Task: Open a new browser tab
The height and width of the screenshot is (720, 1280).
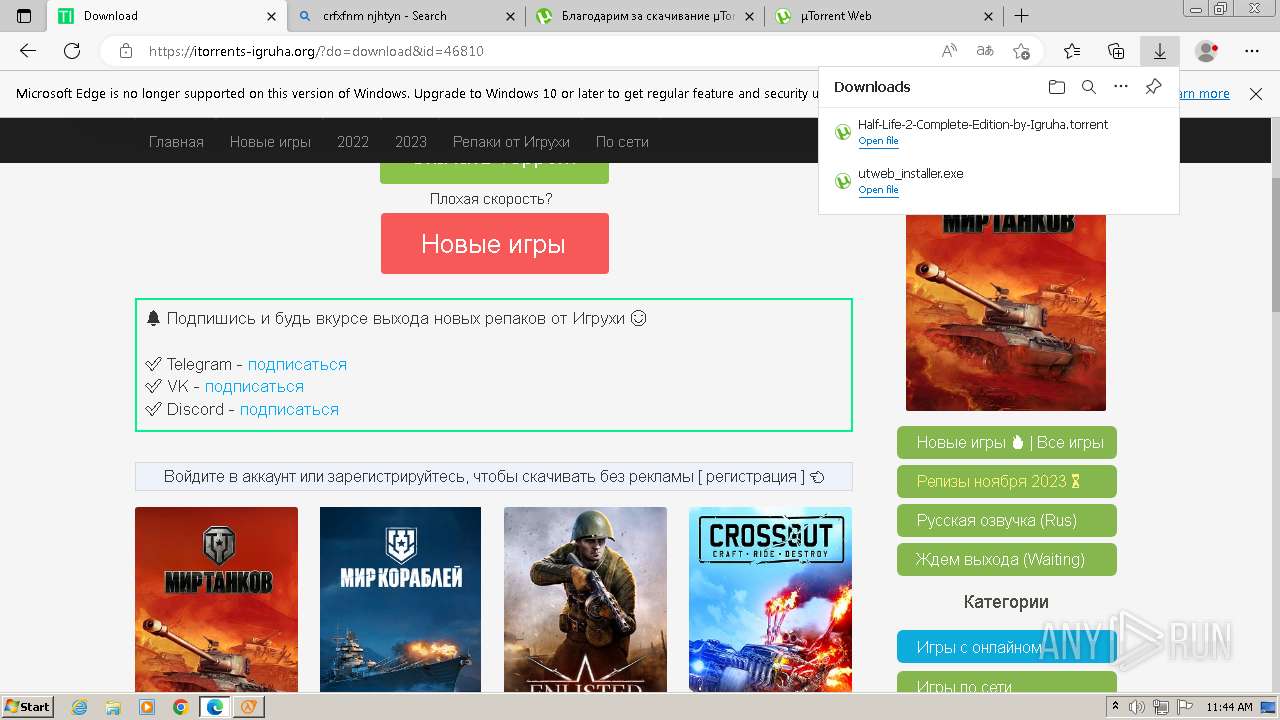Action: (1021, 16)
